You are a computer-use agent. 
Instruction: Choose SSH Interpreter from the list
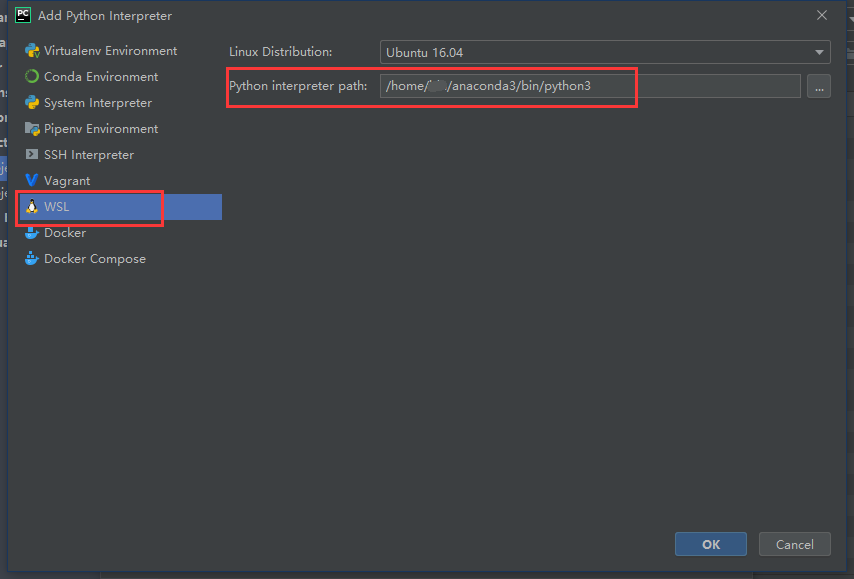tap(89, 154)
